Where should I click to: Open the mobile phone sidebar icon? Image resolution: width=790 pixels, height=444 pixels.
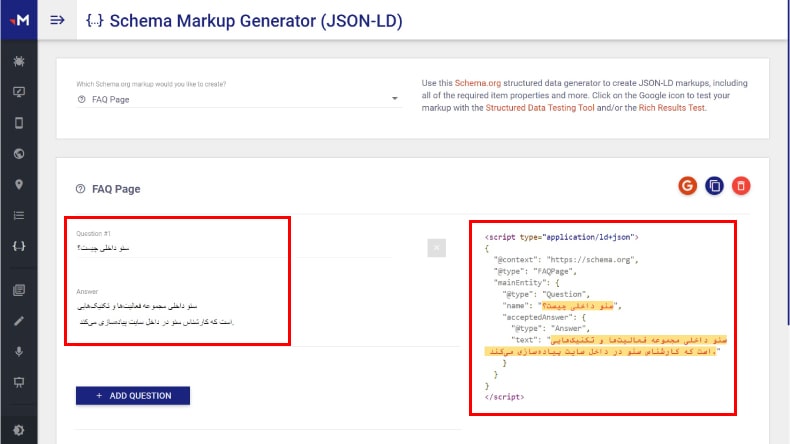pyautogui.click(x=19, y=123)
